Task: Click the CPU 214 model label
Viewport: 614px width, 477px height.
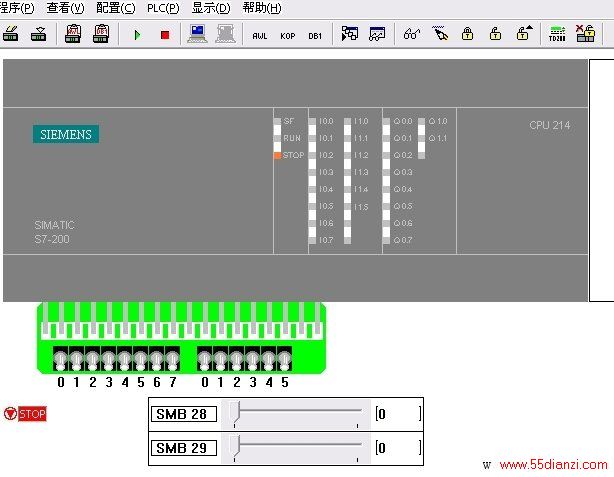Action: click(549, 125)
